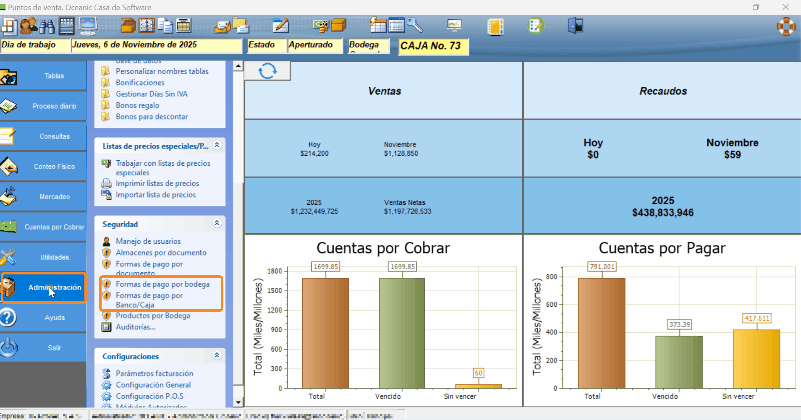
Task: Click the binoculars search icon in toolbar
Action: [47, 26]
